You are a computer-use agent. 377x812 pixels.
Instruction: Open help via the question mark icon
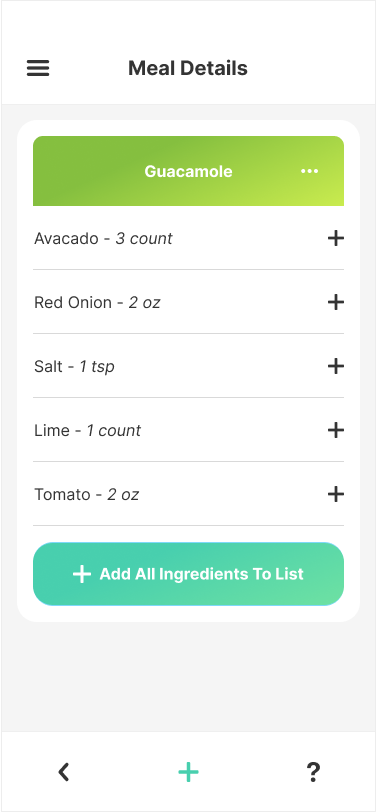pyautogui.click(x=313, y=772)
